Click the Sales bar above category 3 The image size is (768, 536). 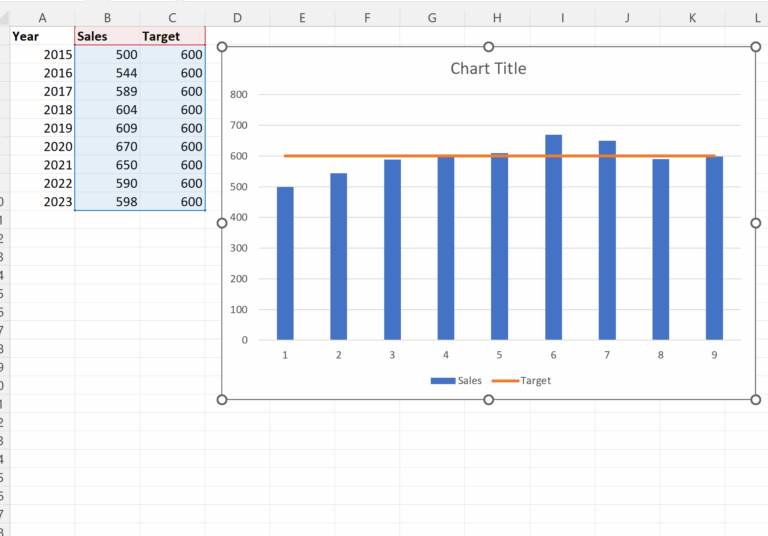[x=392, y=249]
